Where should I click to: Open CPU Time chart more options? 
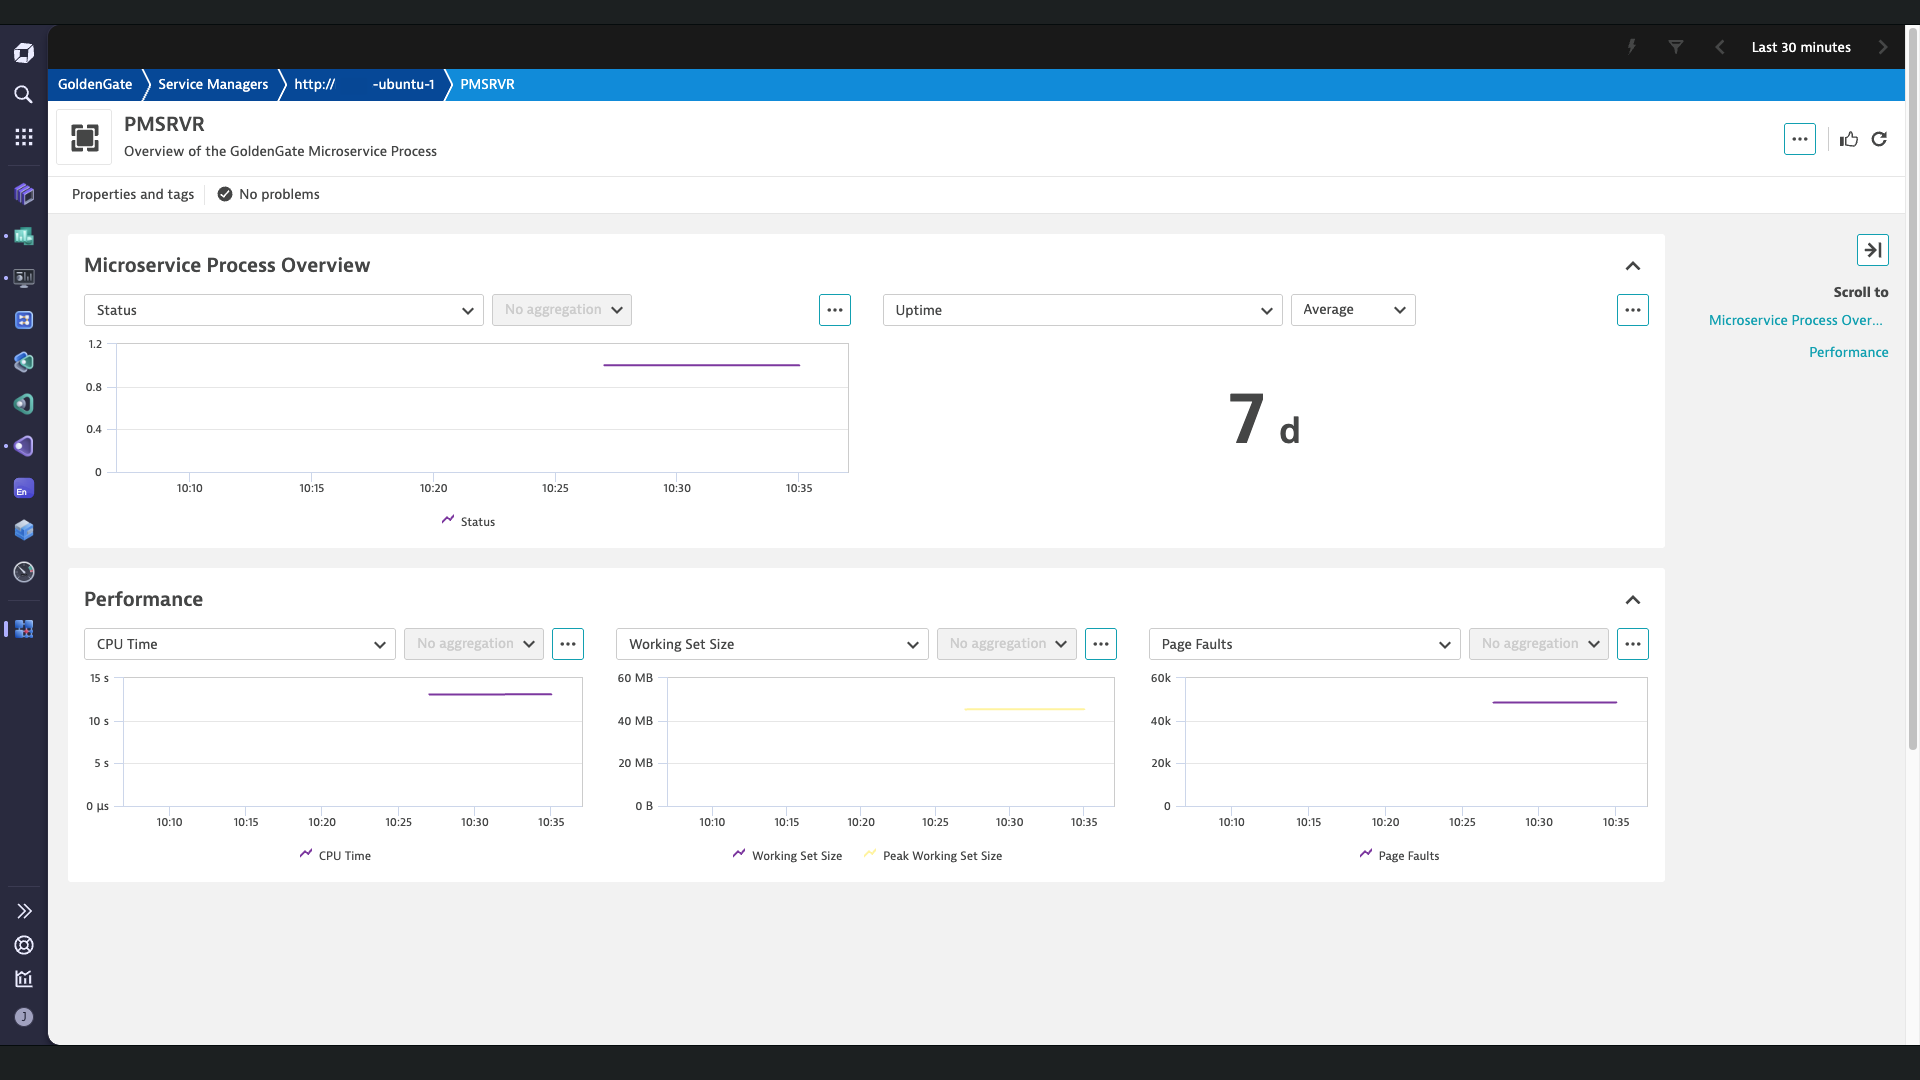point(568,644)
